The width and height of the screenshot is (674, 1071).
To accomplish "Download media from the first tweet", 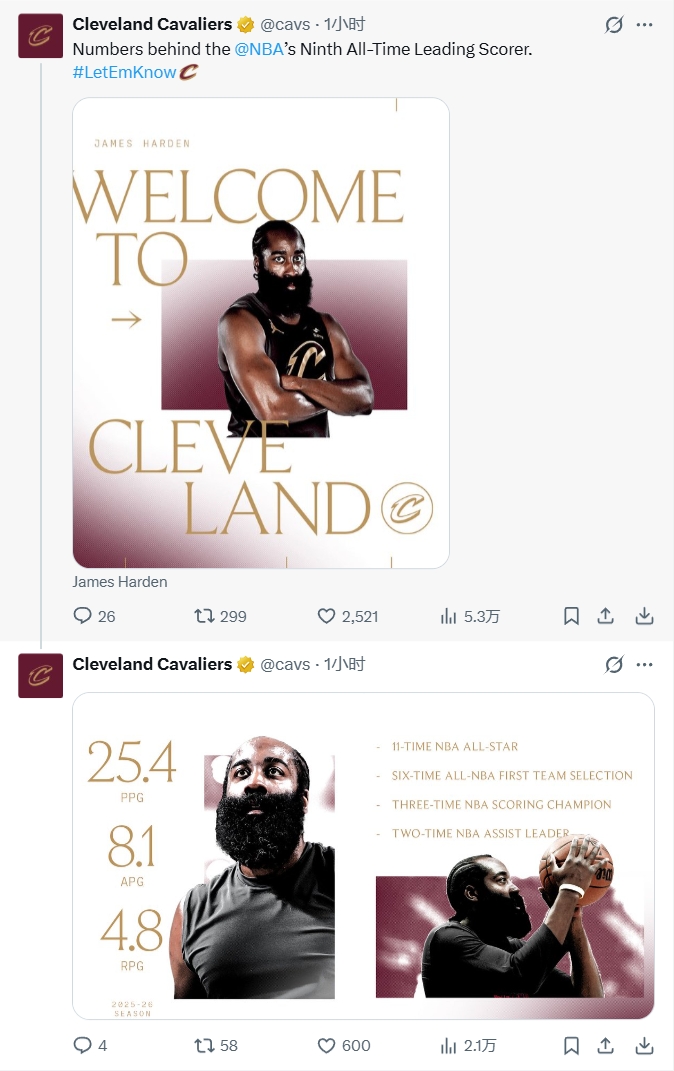I will pyautogui.click(x=644, y=616).
